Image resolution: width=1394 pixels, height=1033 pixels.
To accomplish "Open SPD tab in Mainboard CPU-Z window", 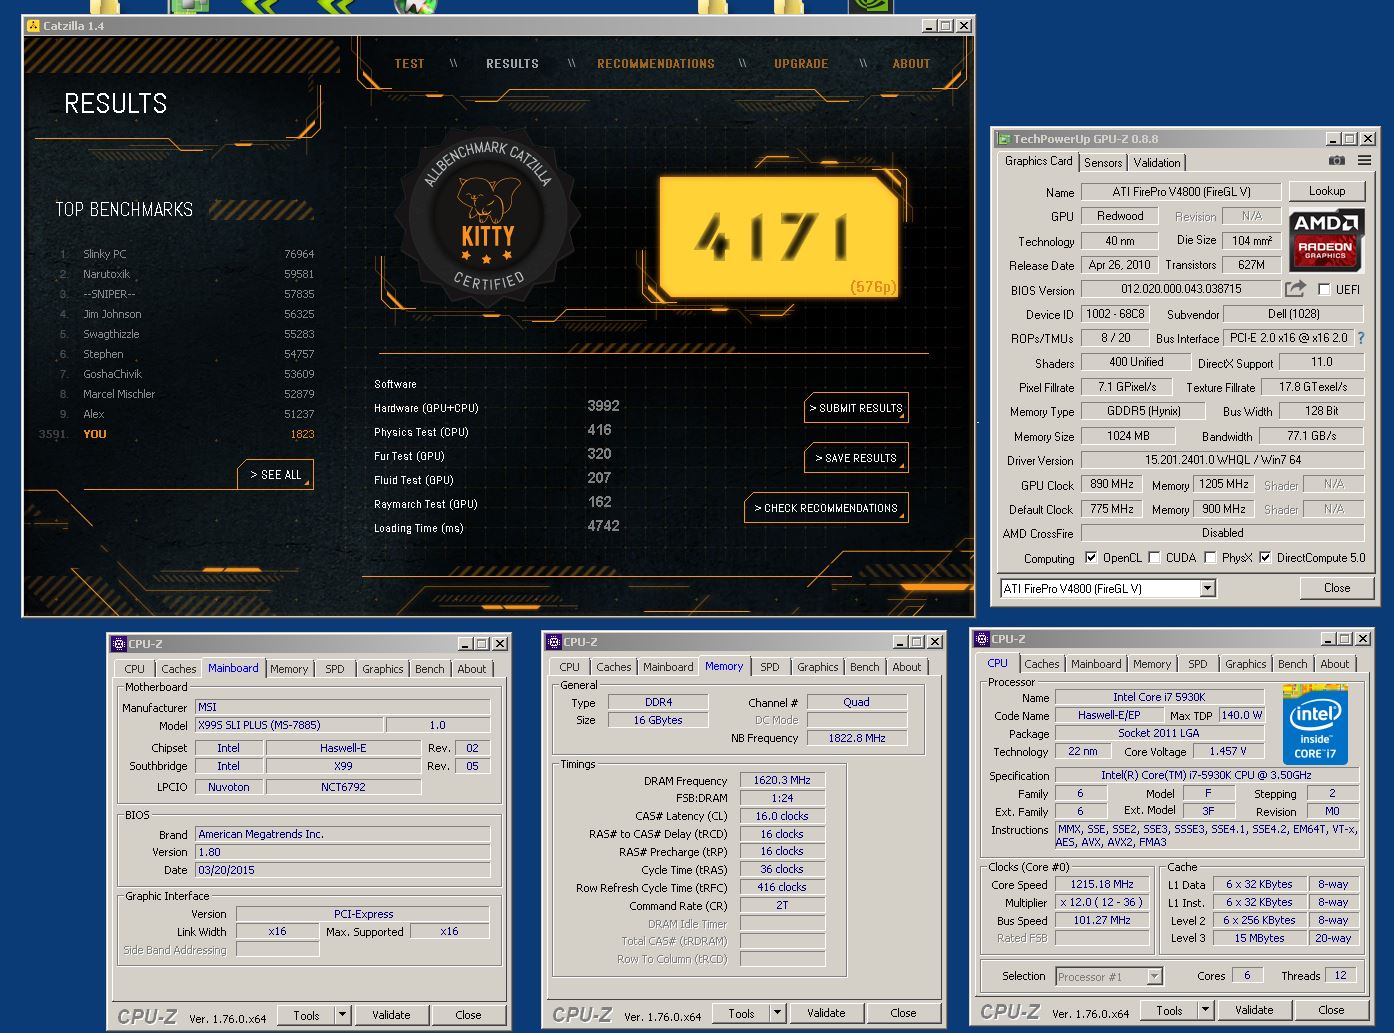I will [335, 669].
